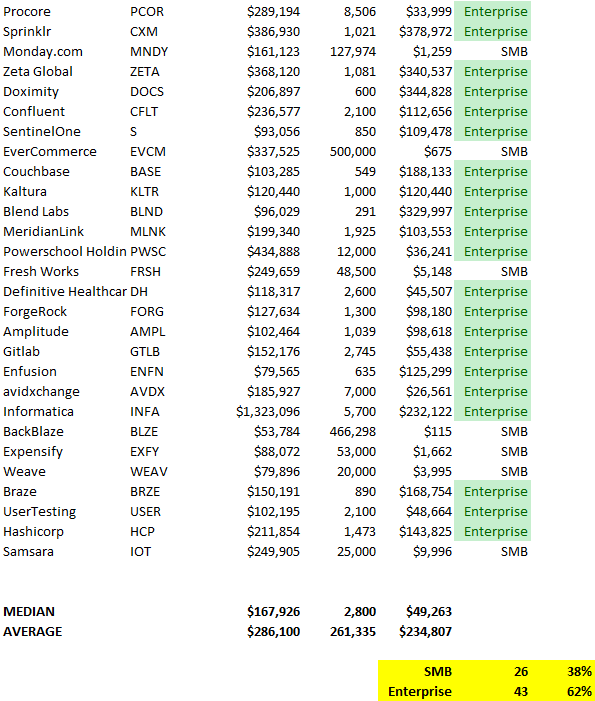Viewport: 595px width, 701px height.
Task: Select the summary count 43 for Enterprise
Action: pos(521,692)
